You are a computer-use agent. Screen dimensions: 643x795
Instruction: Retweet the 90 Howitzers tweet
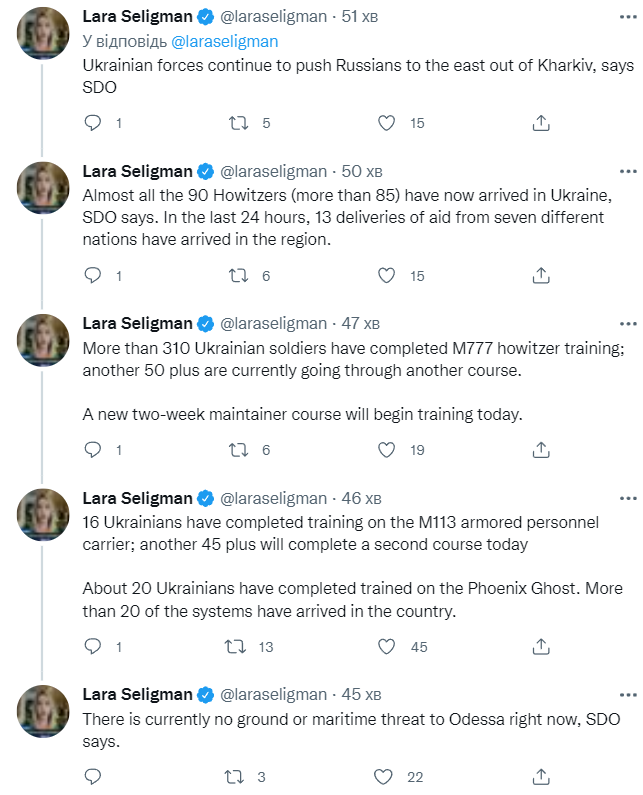click(x=240, y=275)
